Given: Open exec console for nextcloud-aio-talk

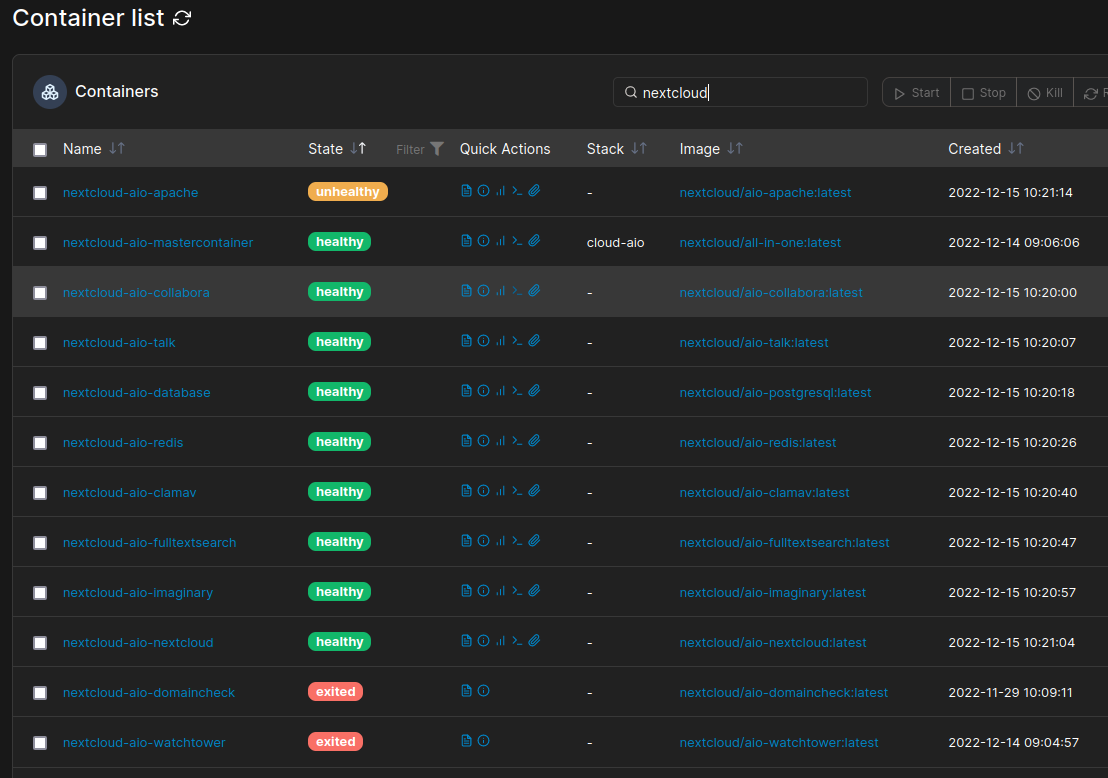Looking at the screenshot, I should 517,340.
